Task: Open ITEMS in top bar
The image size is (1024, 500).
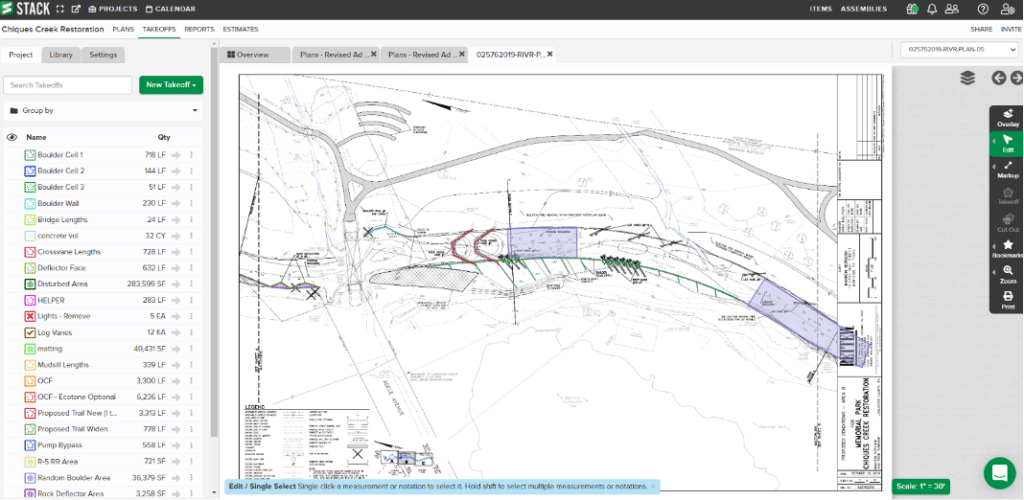Action: [820, 9]
